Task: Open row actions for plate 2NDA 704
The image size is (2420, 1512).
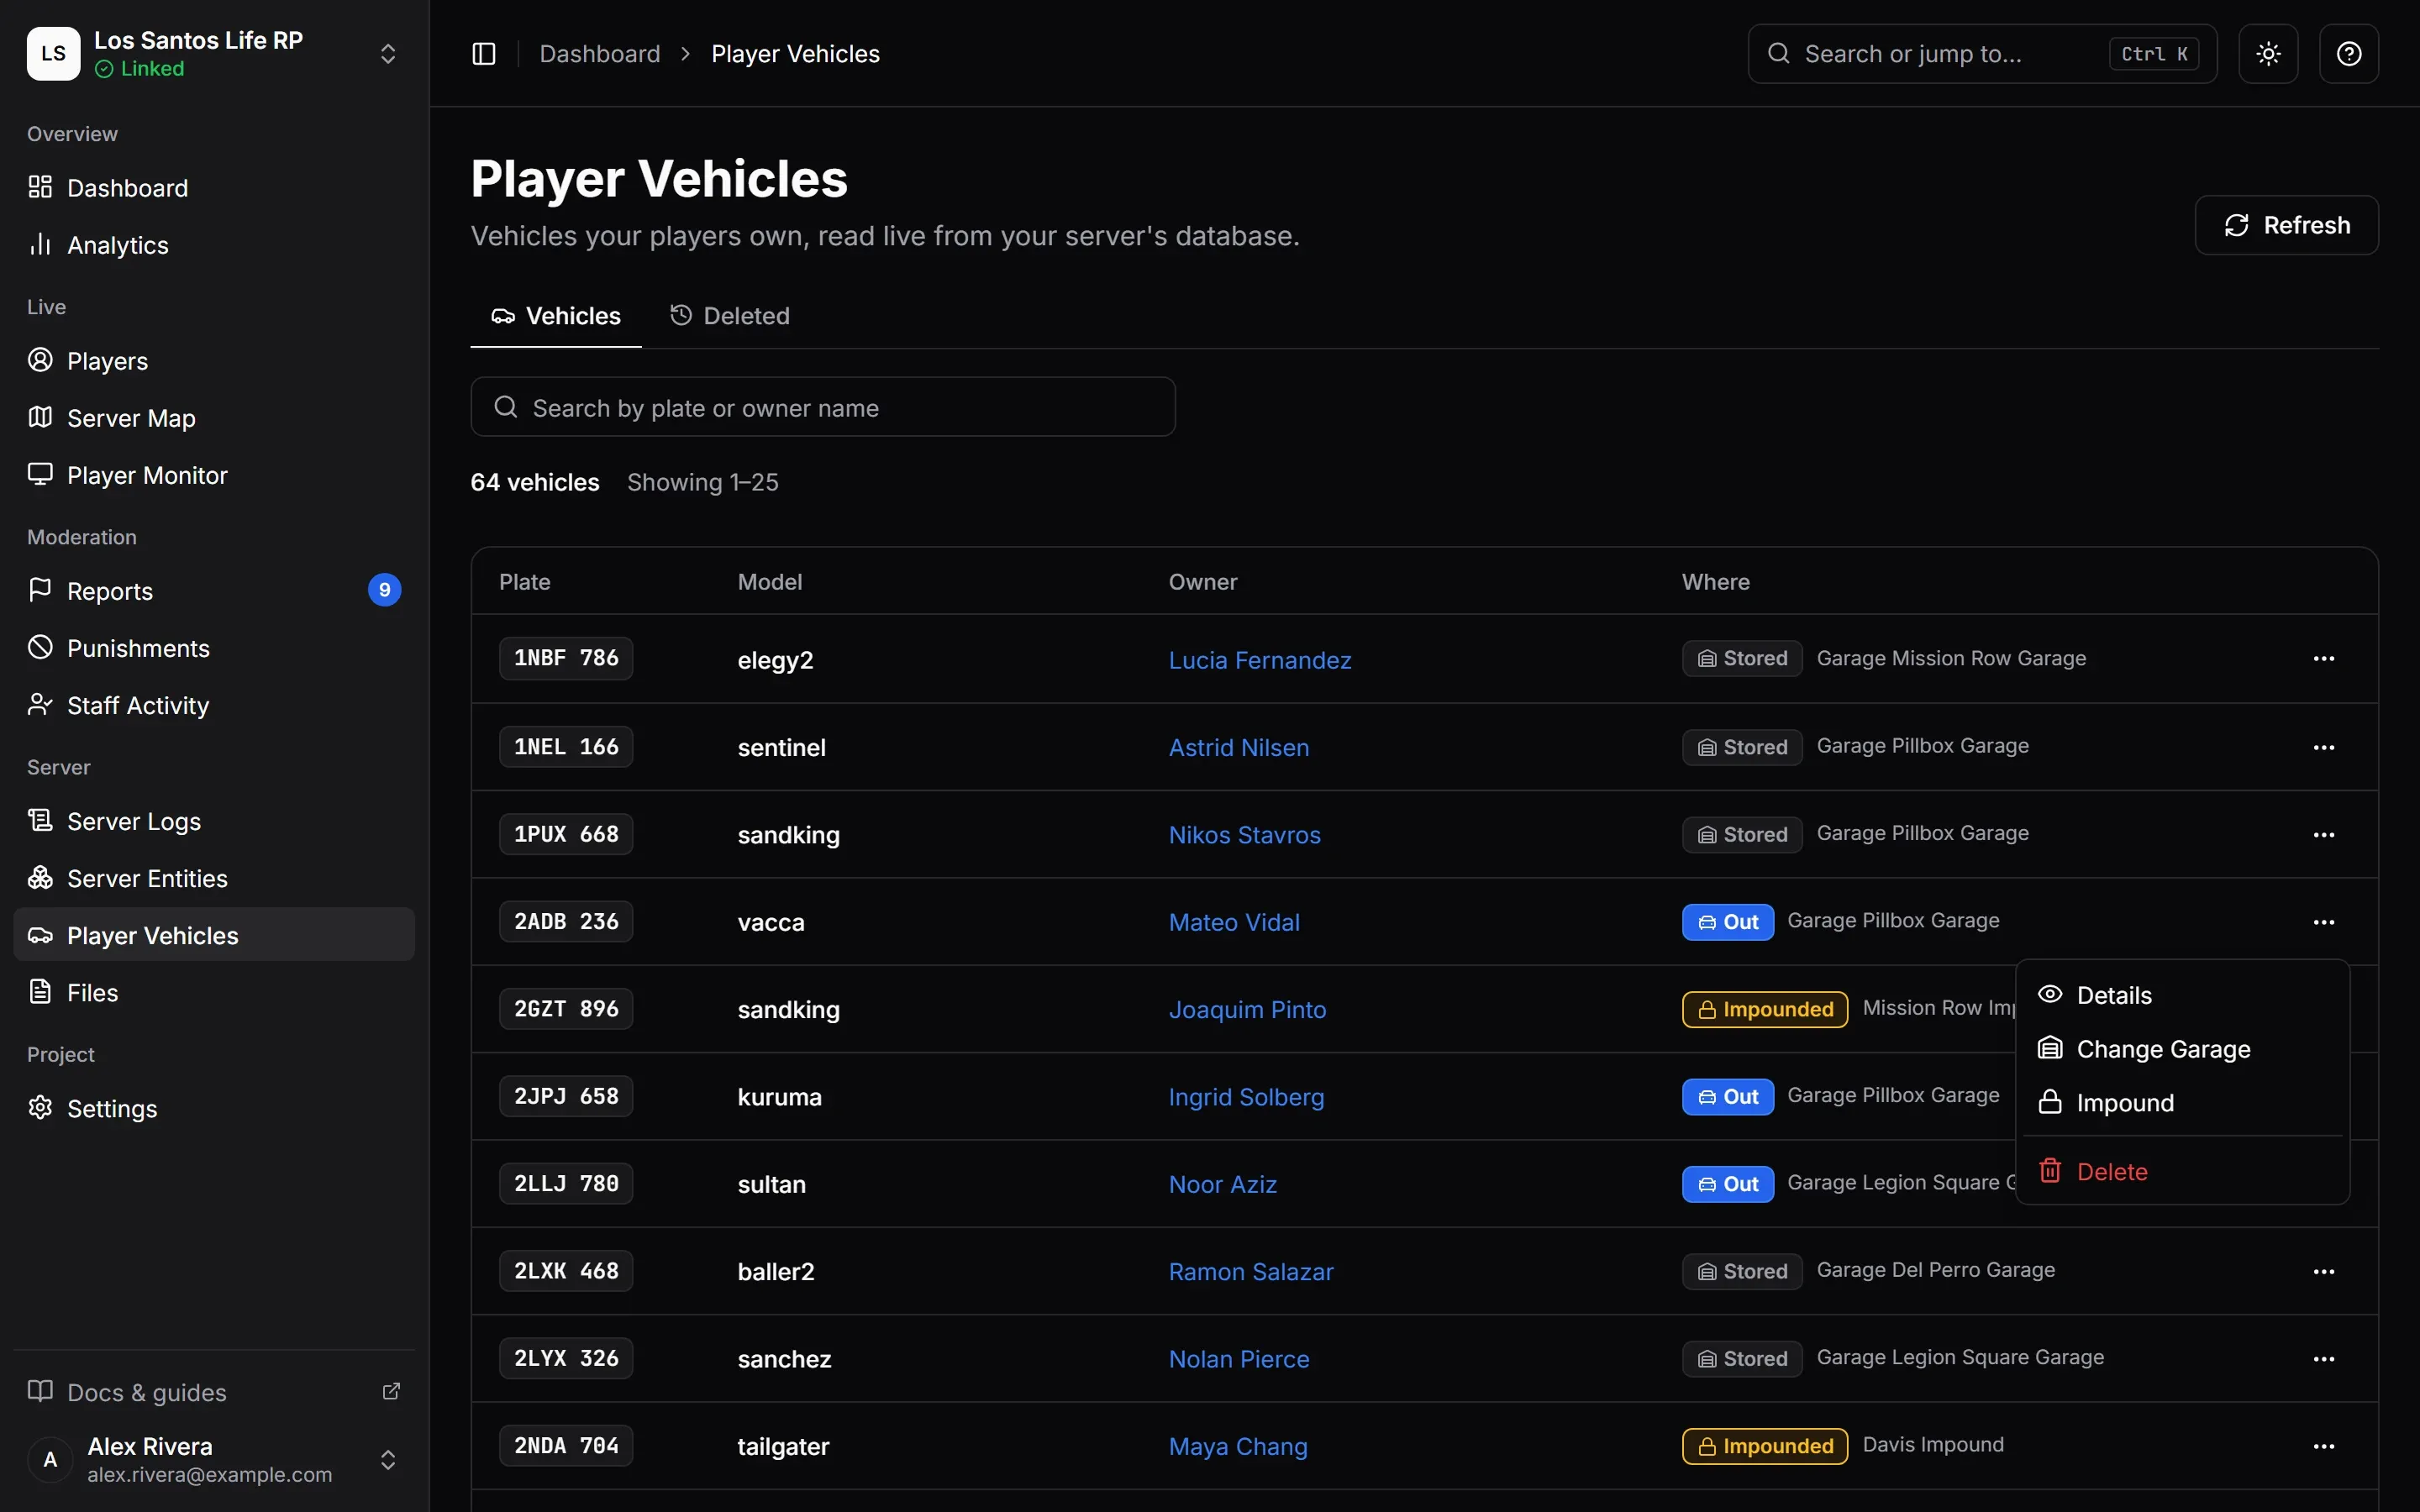Action: [x=2323, y=1447]
